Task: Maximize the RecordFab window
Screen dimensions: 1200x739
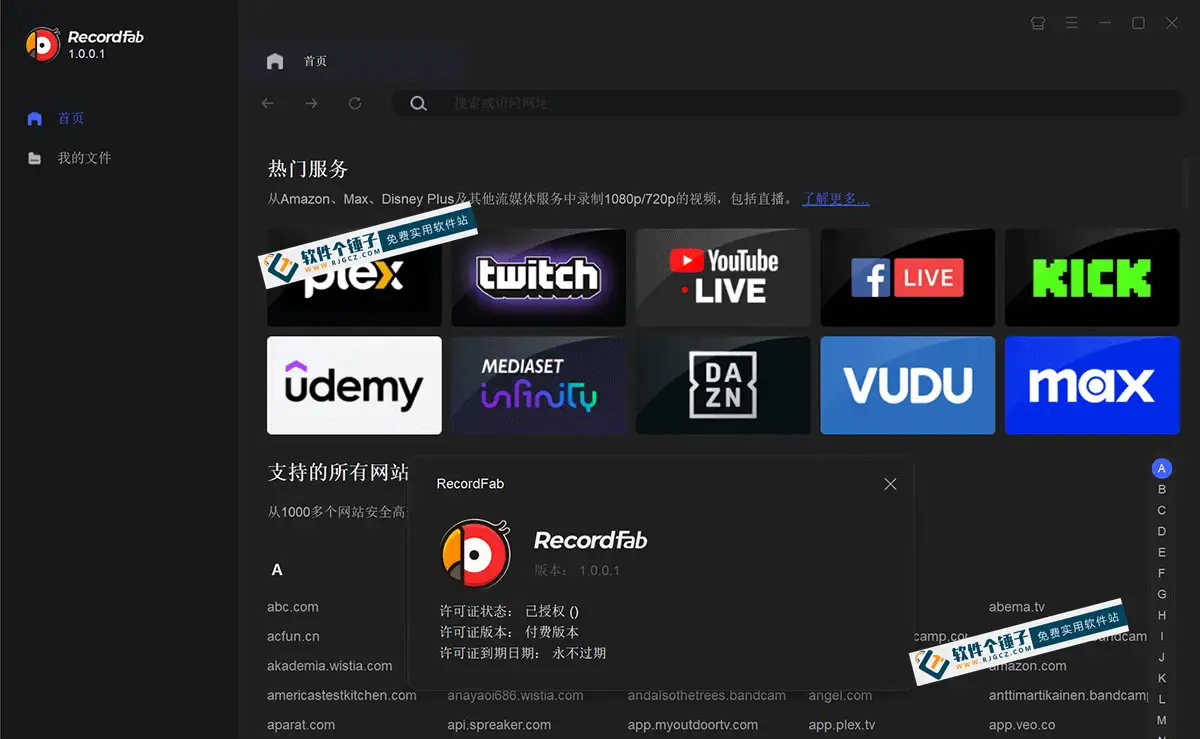Action: 1138,23
